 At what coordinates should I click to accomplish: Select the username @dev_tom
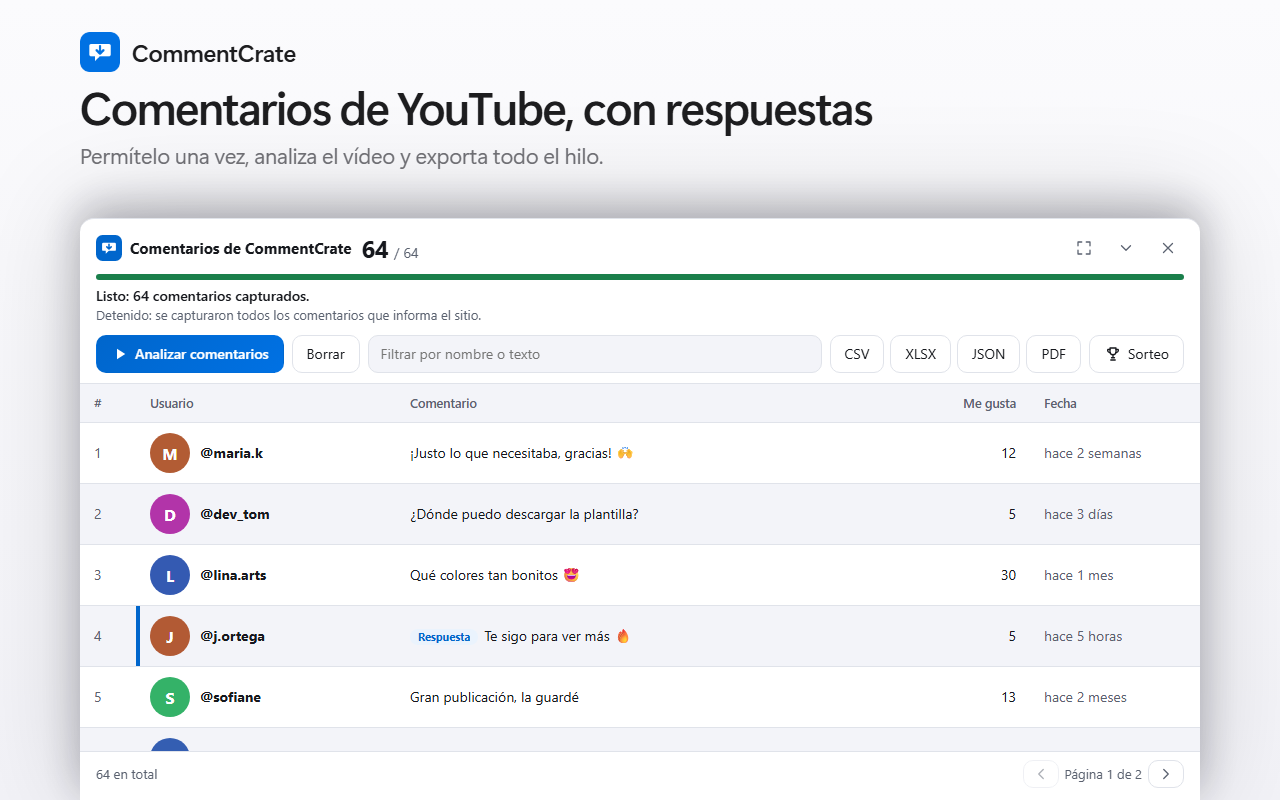(x=235, y=514)
